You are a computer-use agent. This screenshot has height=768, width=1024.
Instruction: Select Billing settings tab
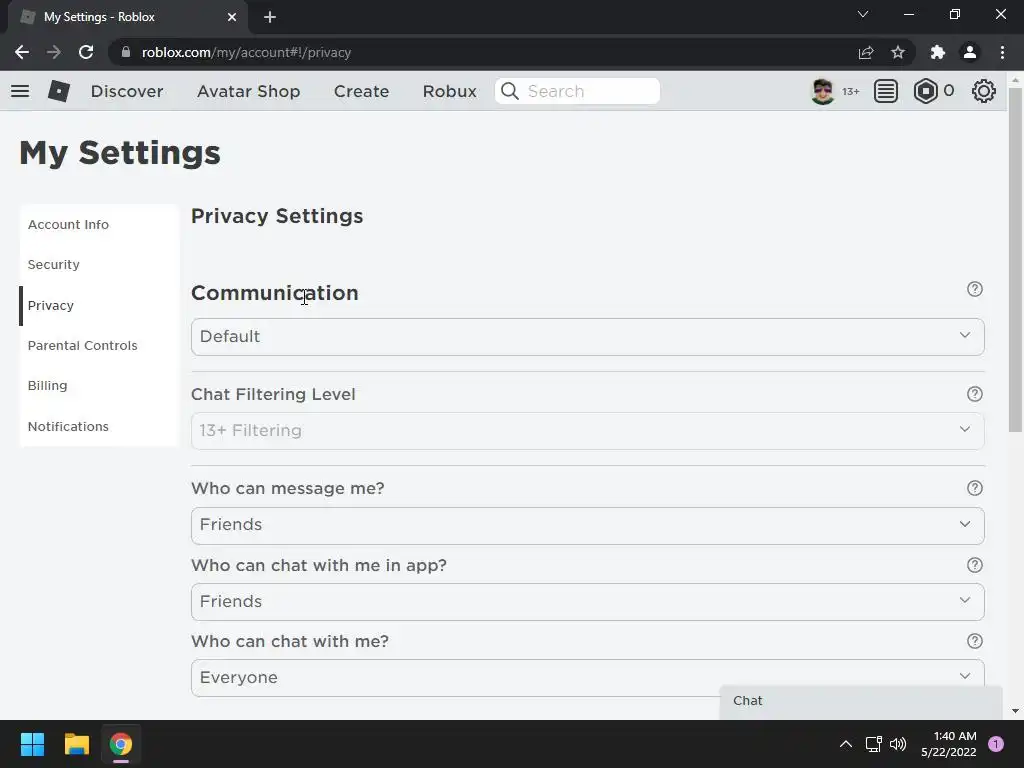pos(99,385)
